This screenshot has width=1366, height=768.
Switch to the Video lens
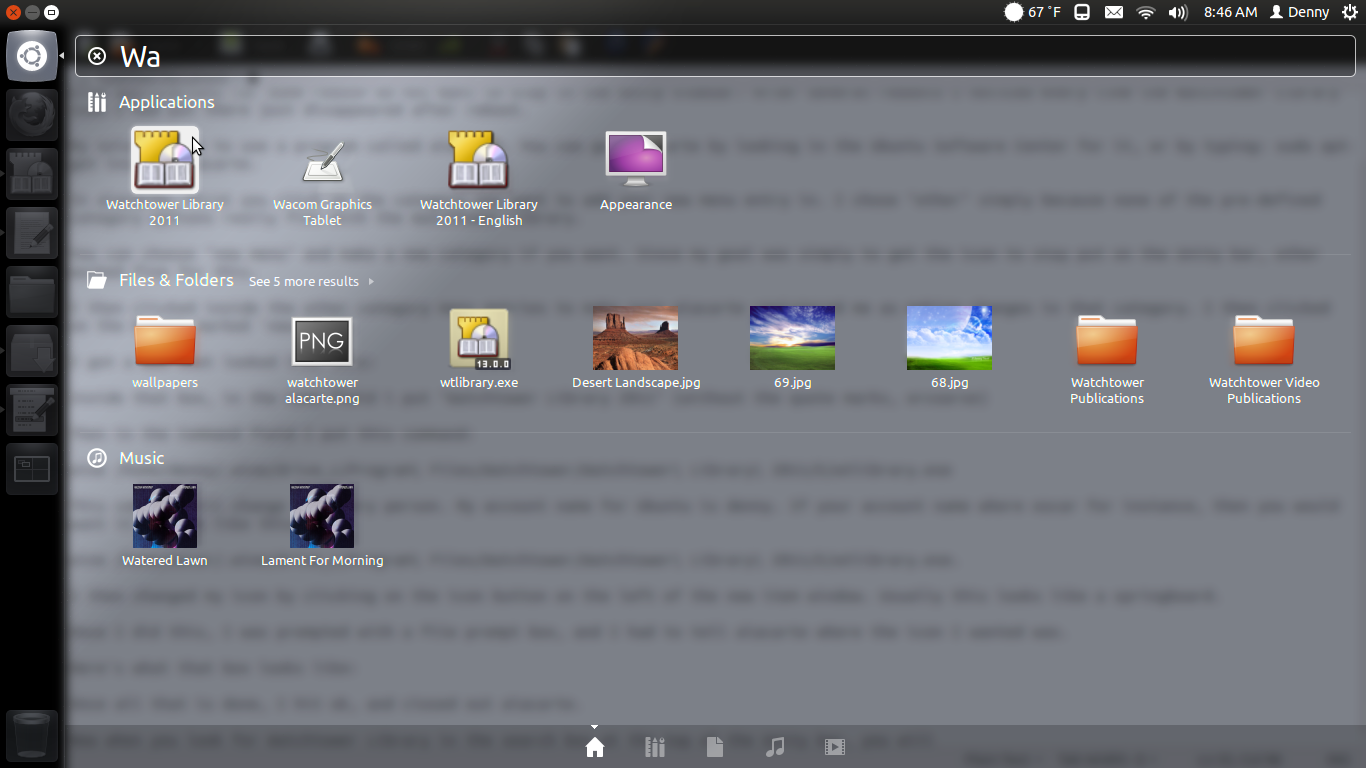click(x=835, y=747)
